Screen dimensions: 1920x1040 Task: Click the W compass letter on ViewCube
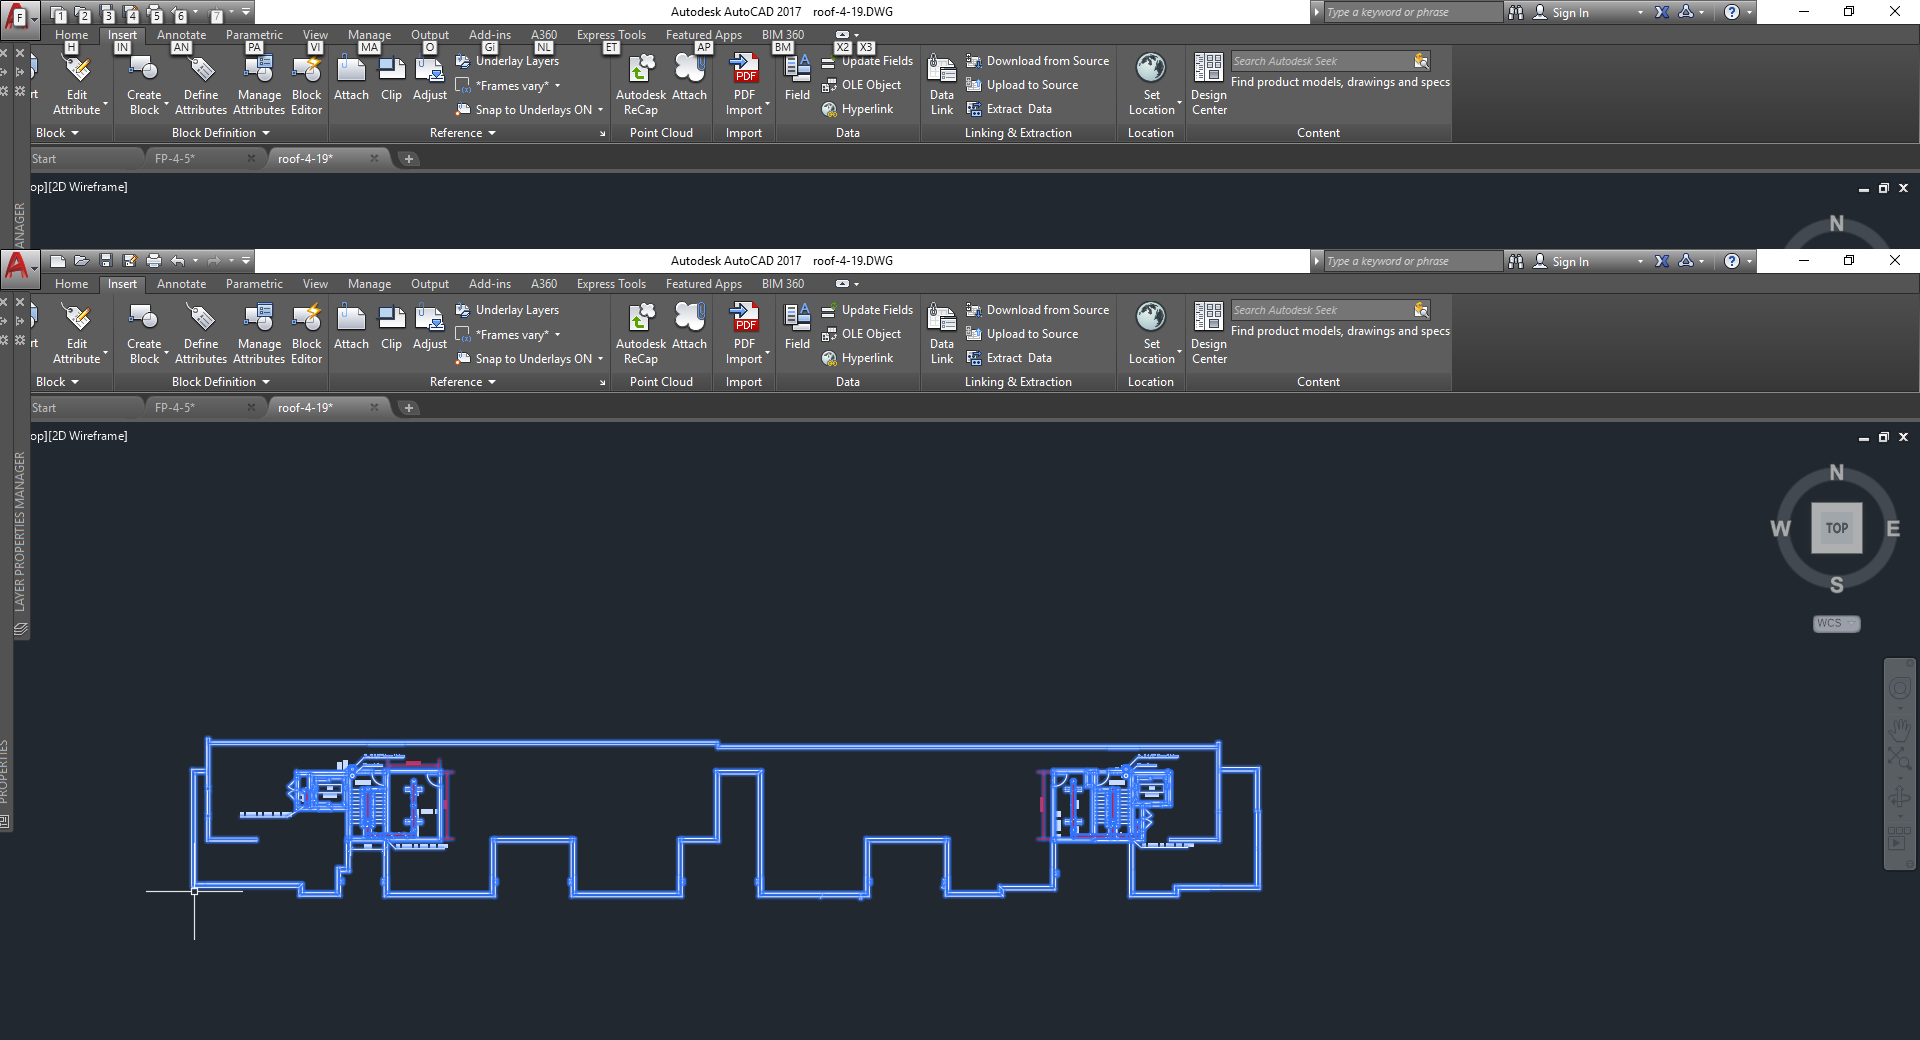point(1780,528)
